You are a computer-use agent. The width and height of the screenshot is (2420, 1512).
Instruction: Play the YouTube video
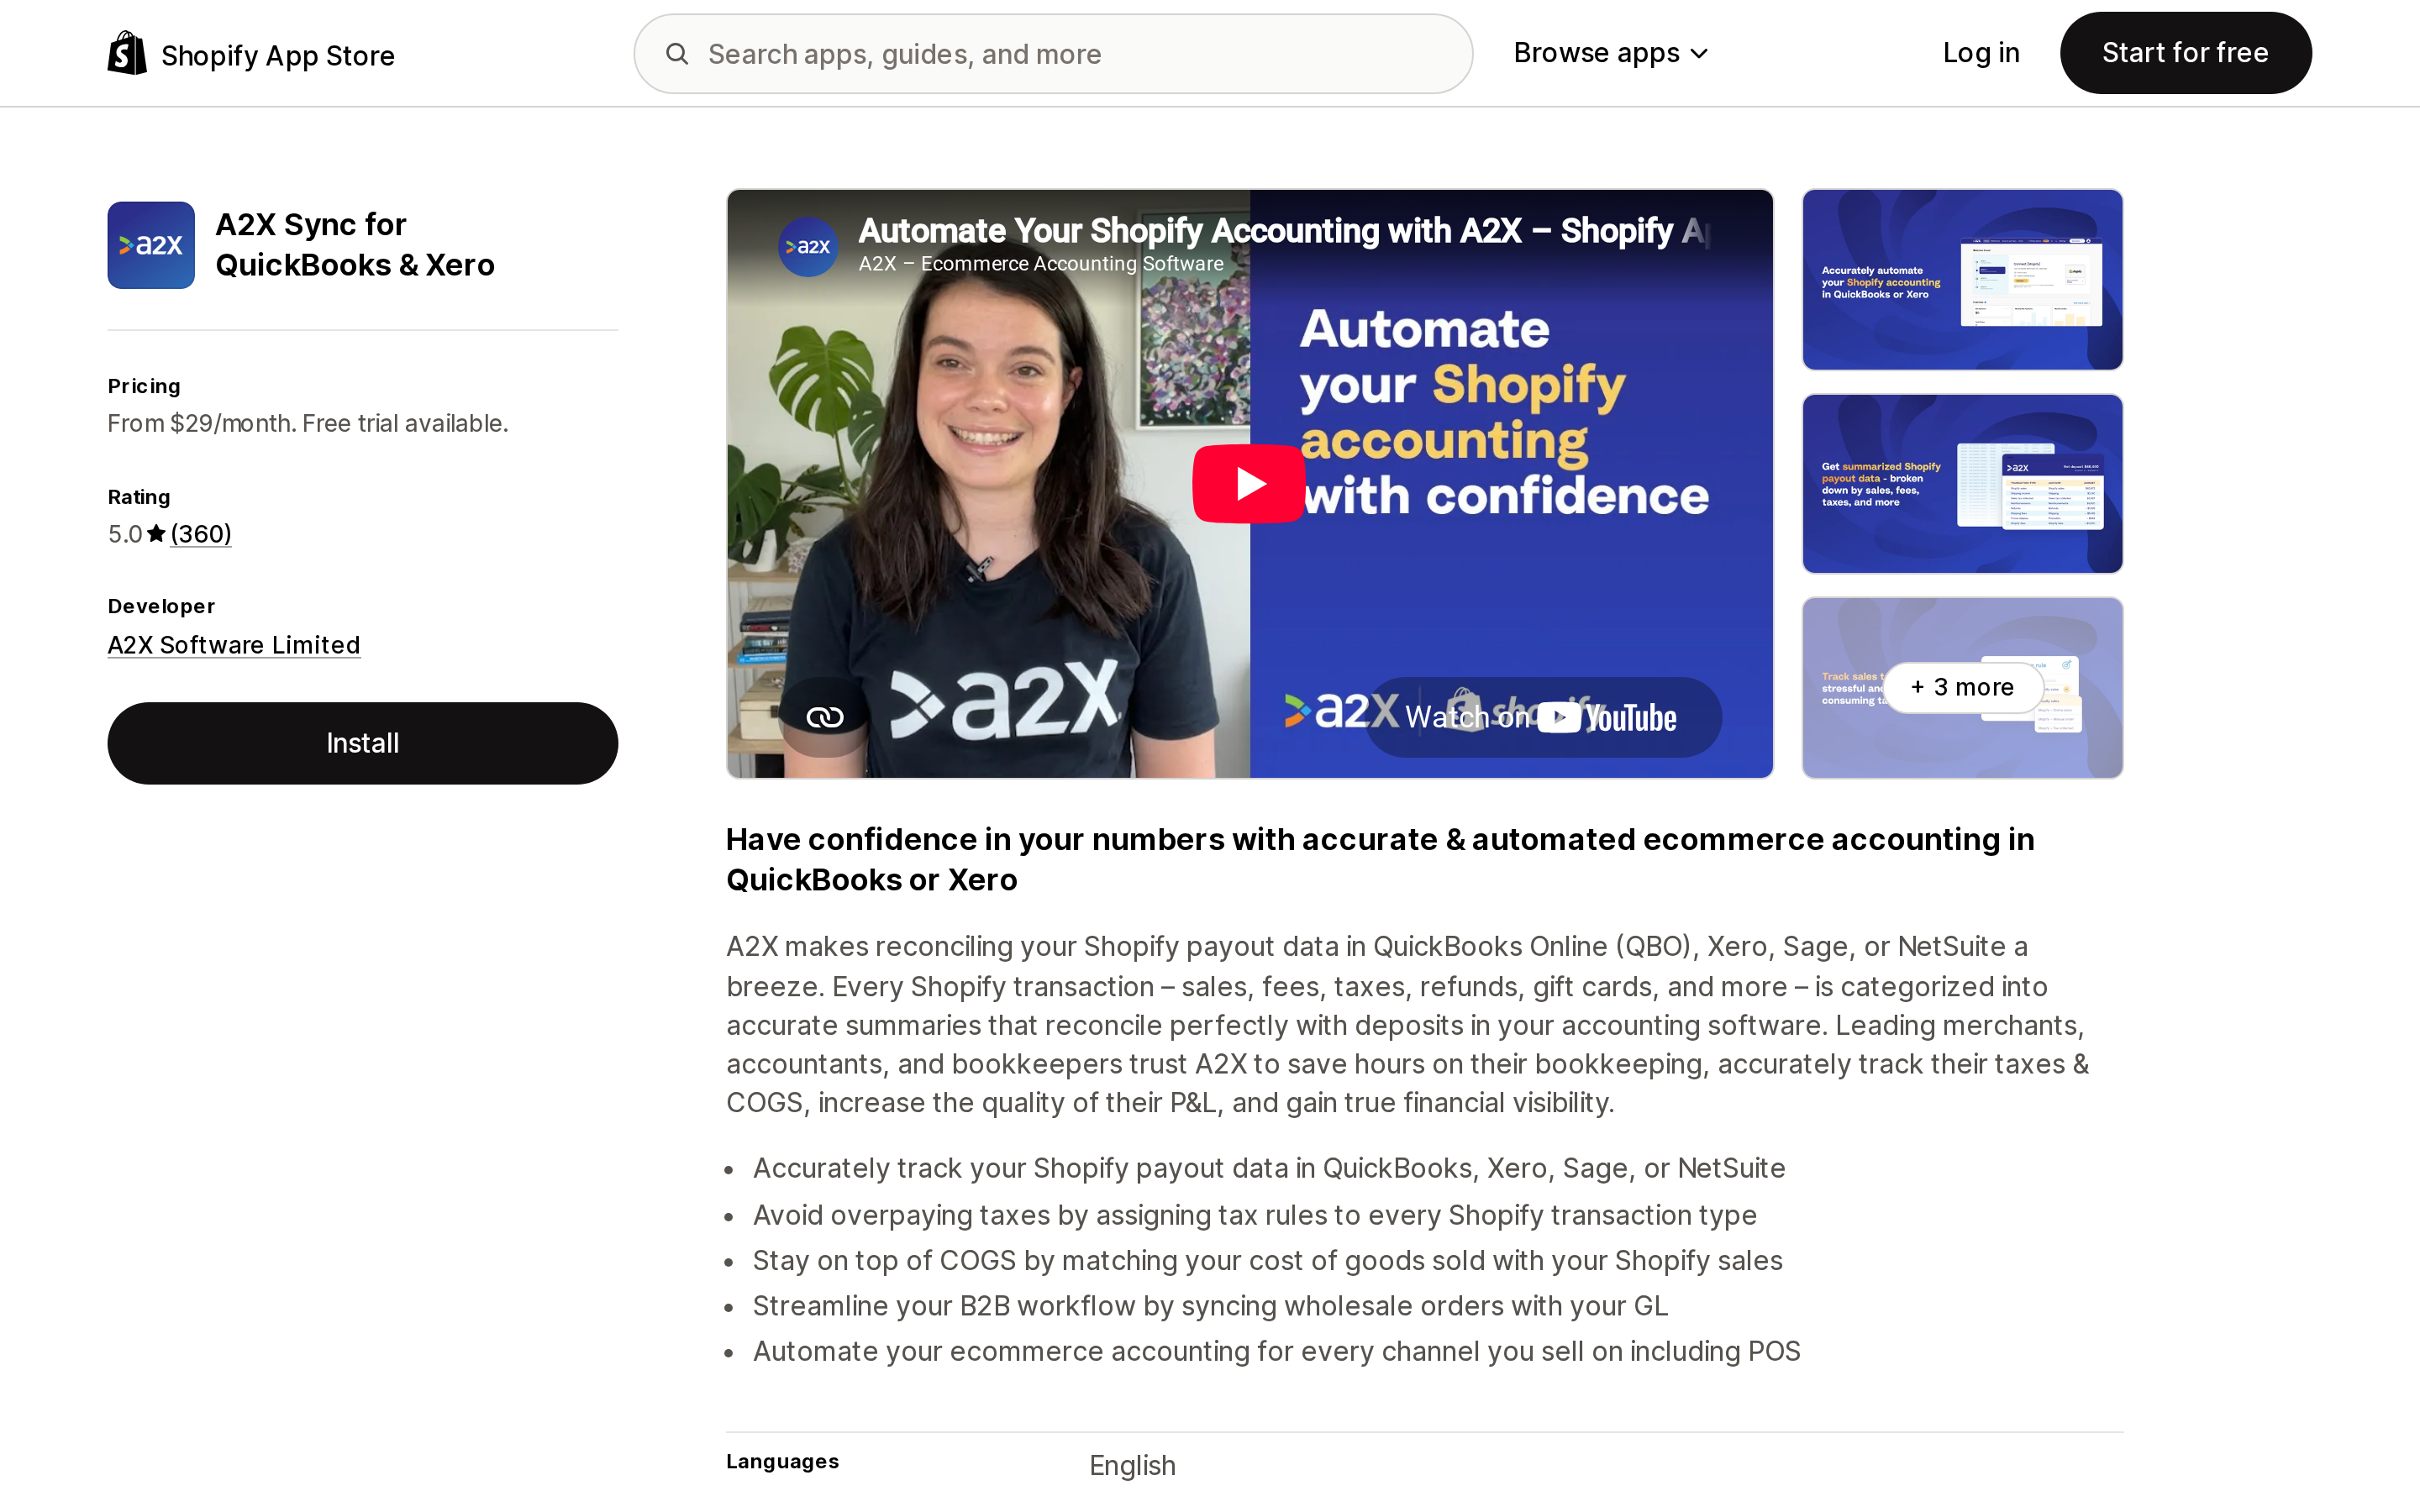1249,484
